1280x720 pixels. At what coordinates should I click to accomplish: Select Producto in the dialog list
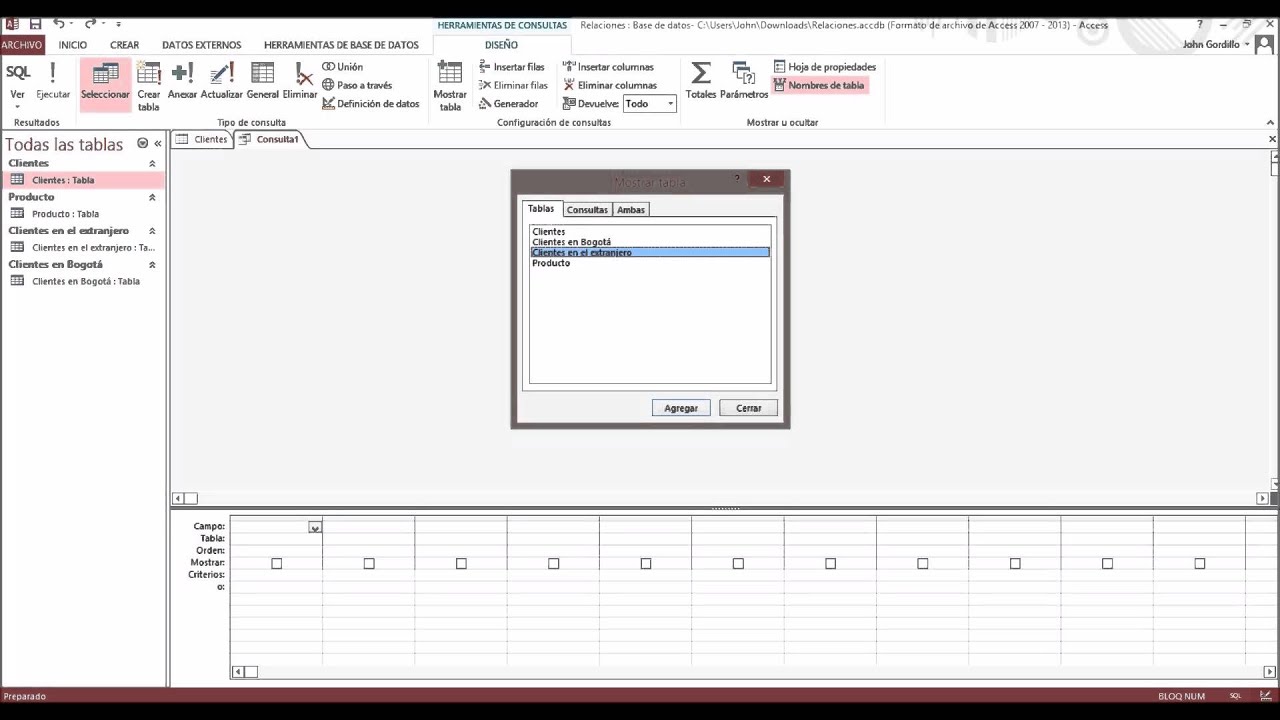(650, 263)
